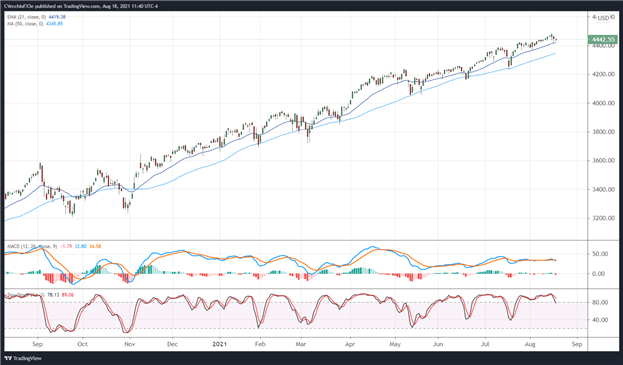Click the MACD indicator legend
This screenshot has height=365, width=623.
[54, 246]
